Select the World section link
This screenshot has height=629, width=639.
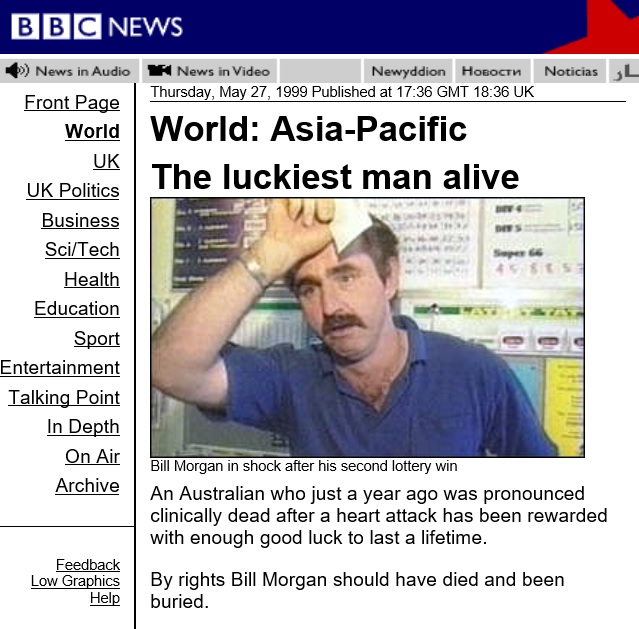point(93,131)
